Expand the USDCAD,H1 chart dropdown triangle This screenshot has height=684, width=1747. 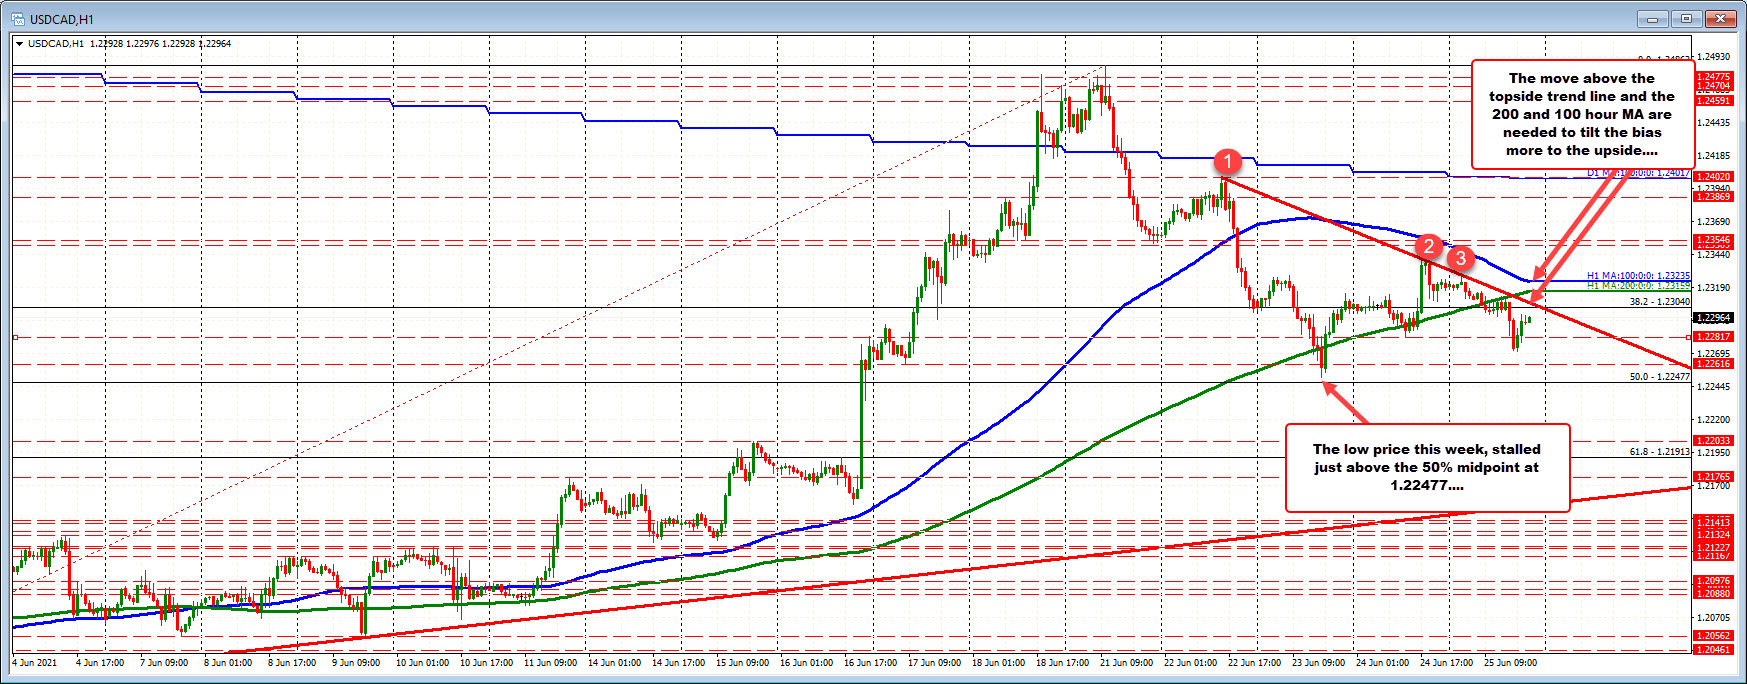[x=20, y=44]
